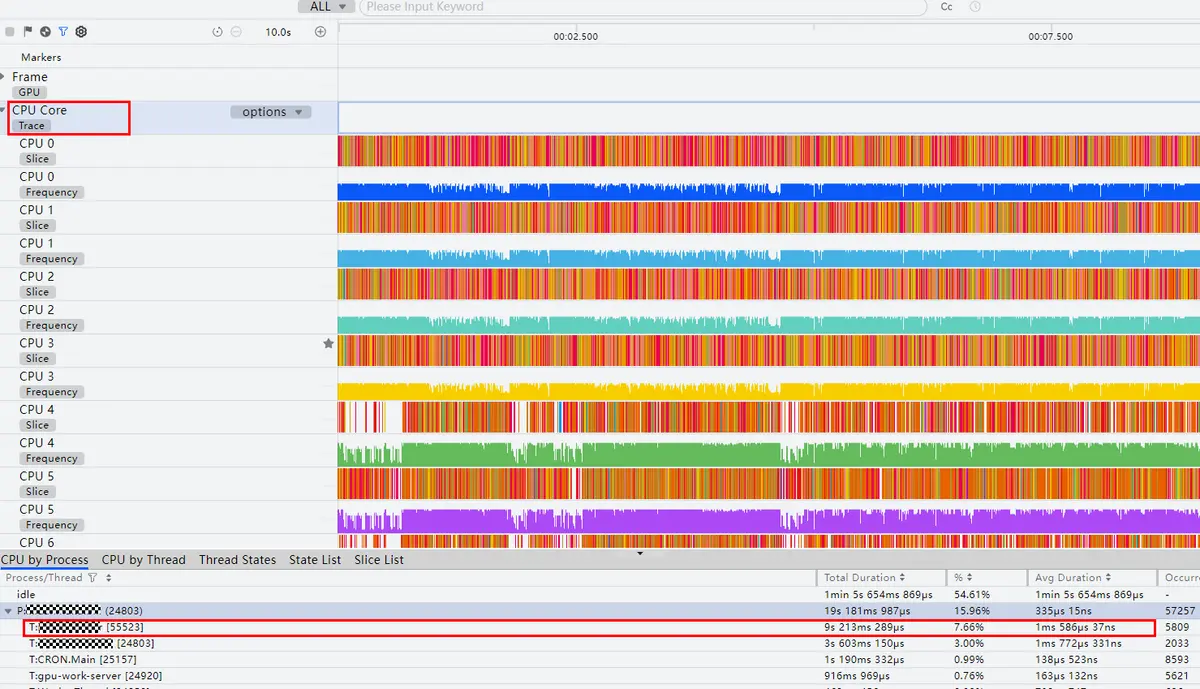Open the CPU Core options dropdown
1200x689 pixels.
pos(271,112)
